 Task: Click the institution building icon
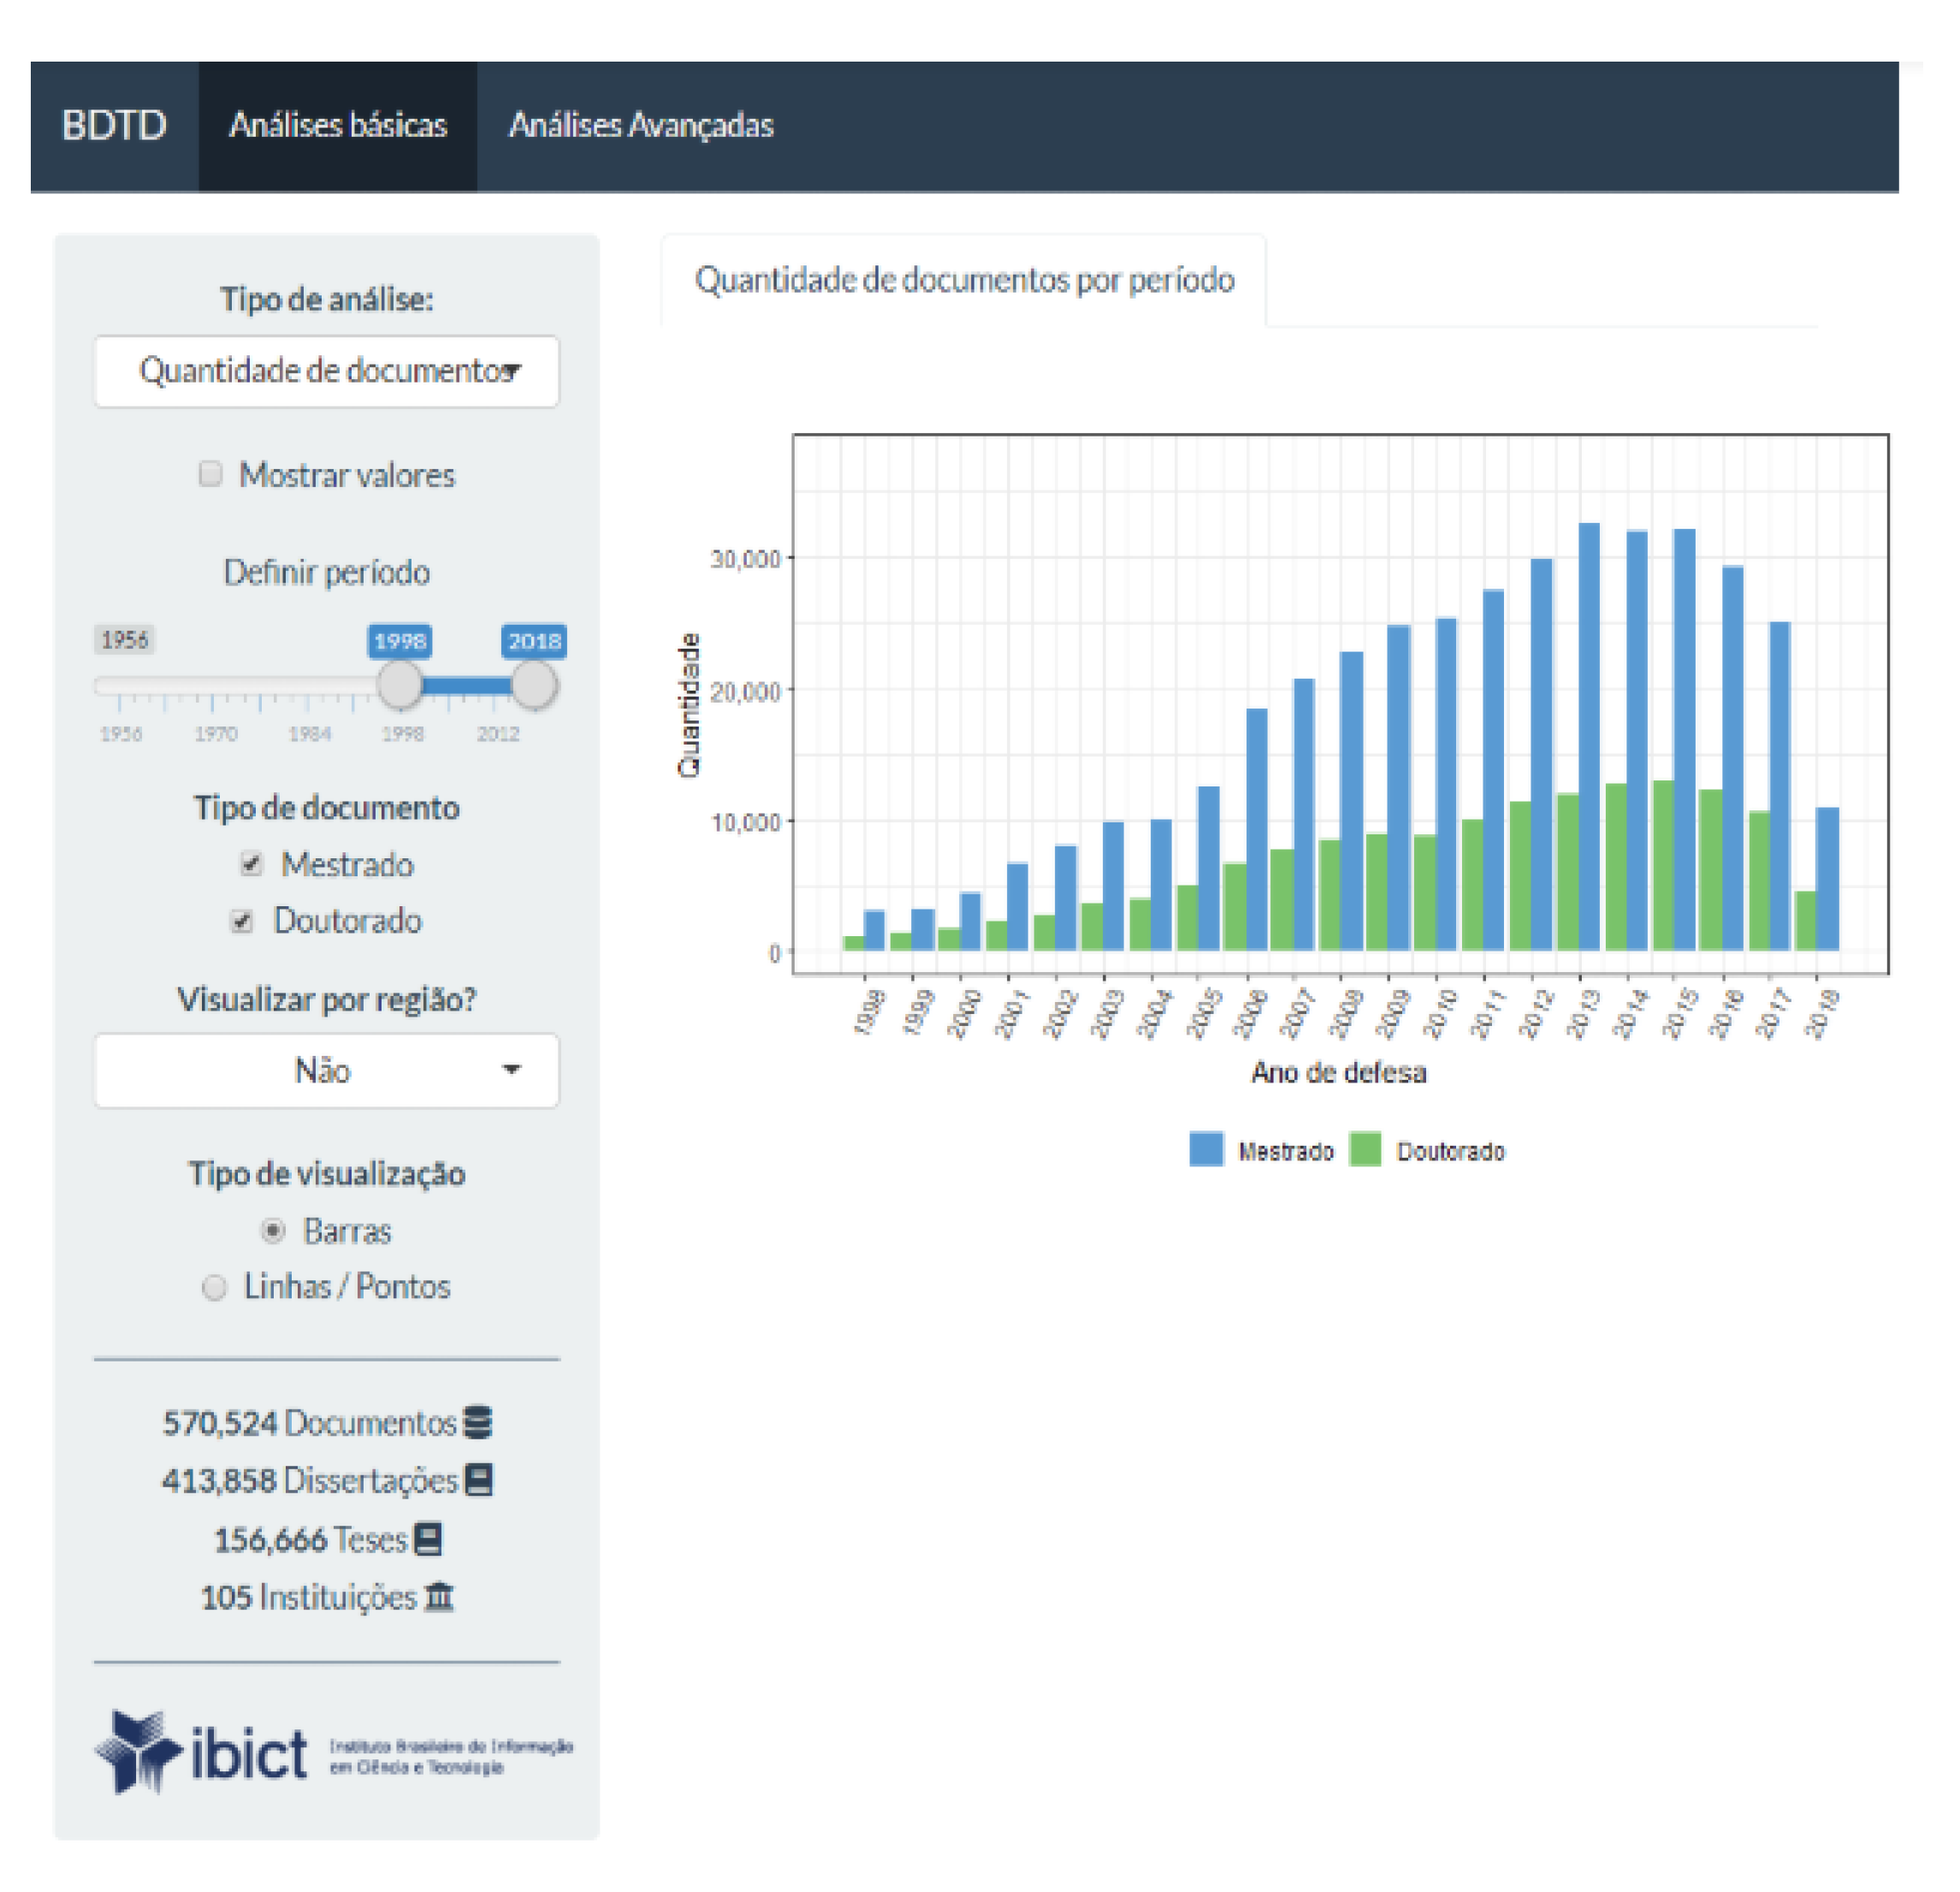(438, 1598)
